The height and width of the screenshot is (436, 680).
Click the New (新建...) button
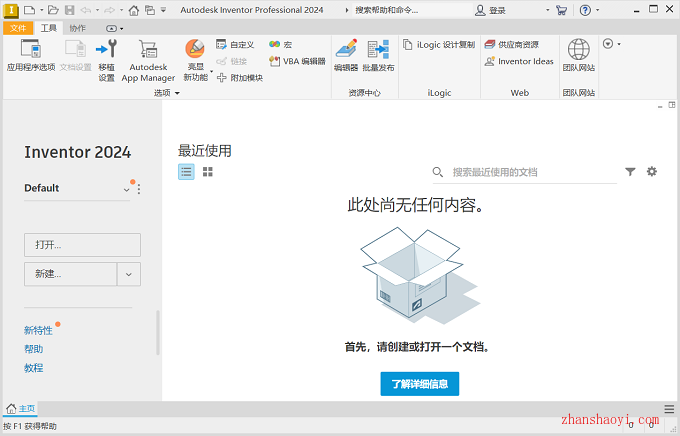[70, 274]
